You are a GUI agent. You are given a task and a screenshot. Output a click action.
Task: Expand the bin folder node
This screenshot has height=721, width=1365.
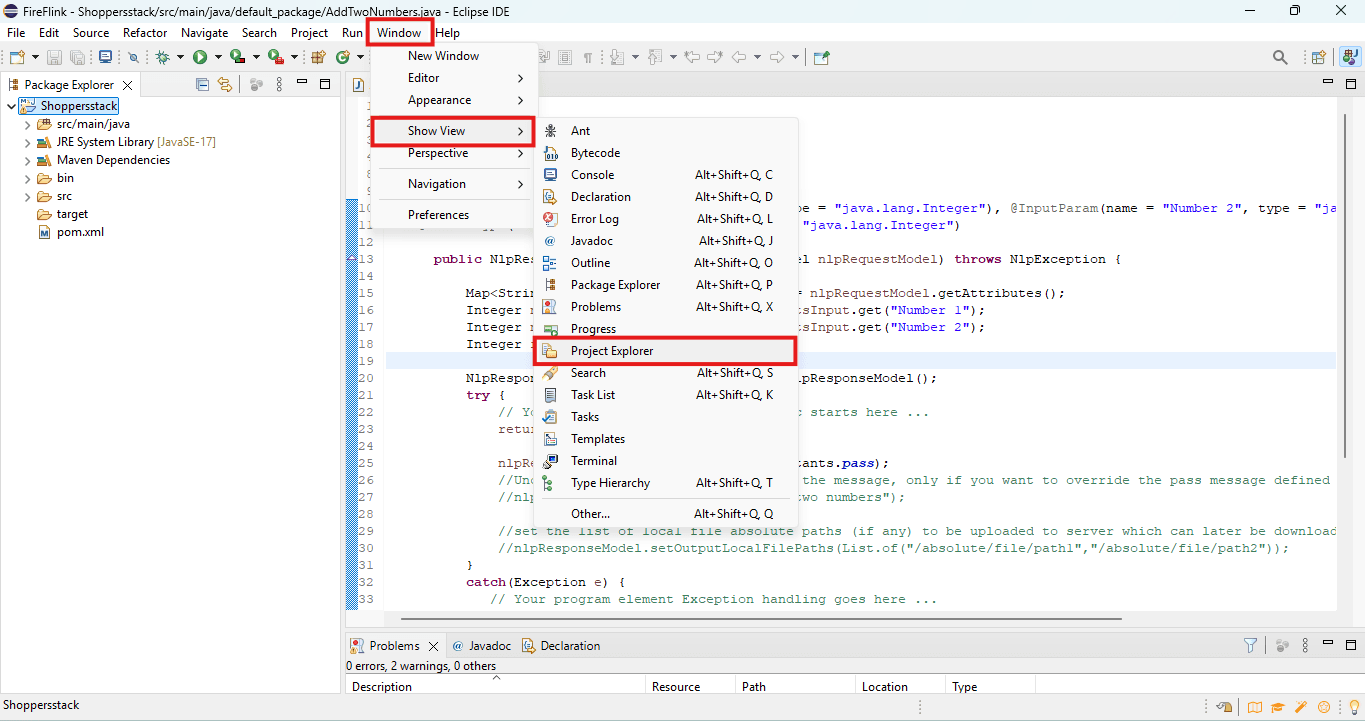[x=27, y=178]
